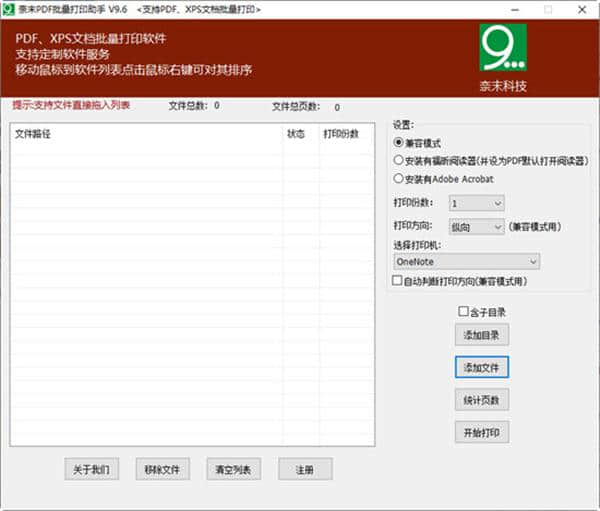600x511 pixels.
Task: Click the red hint text 提示:支持文件直接拖入列表
Action: coord(71,105)
